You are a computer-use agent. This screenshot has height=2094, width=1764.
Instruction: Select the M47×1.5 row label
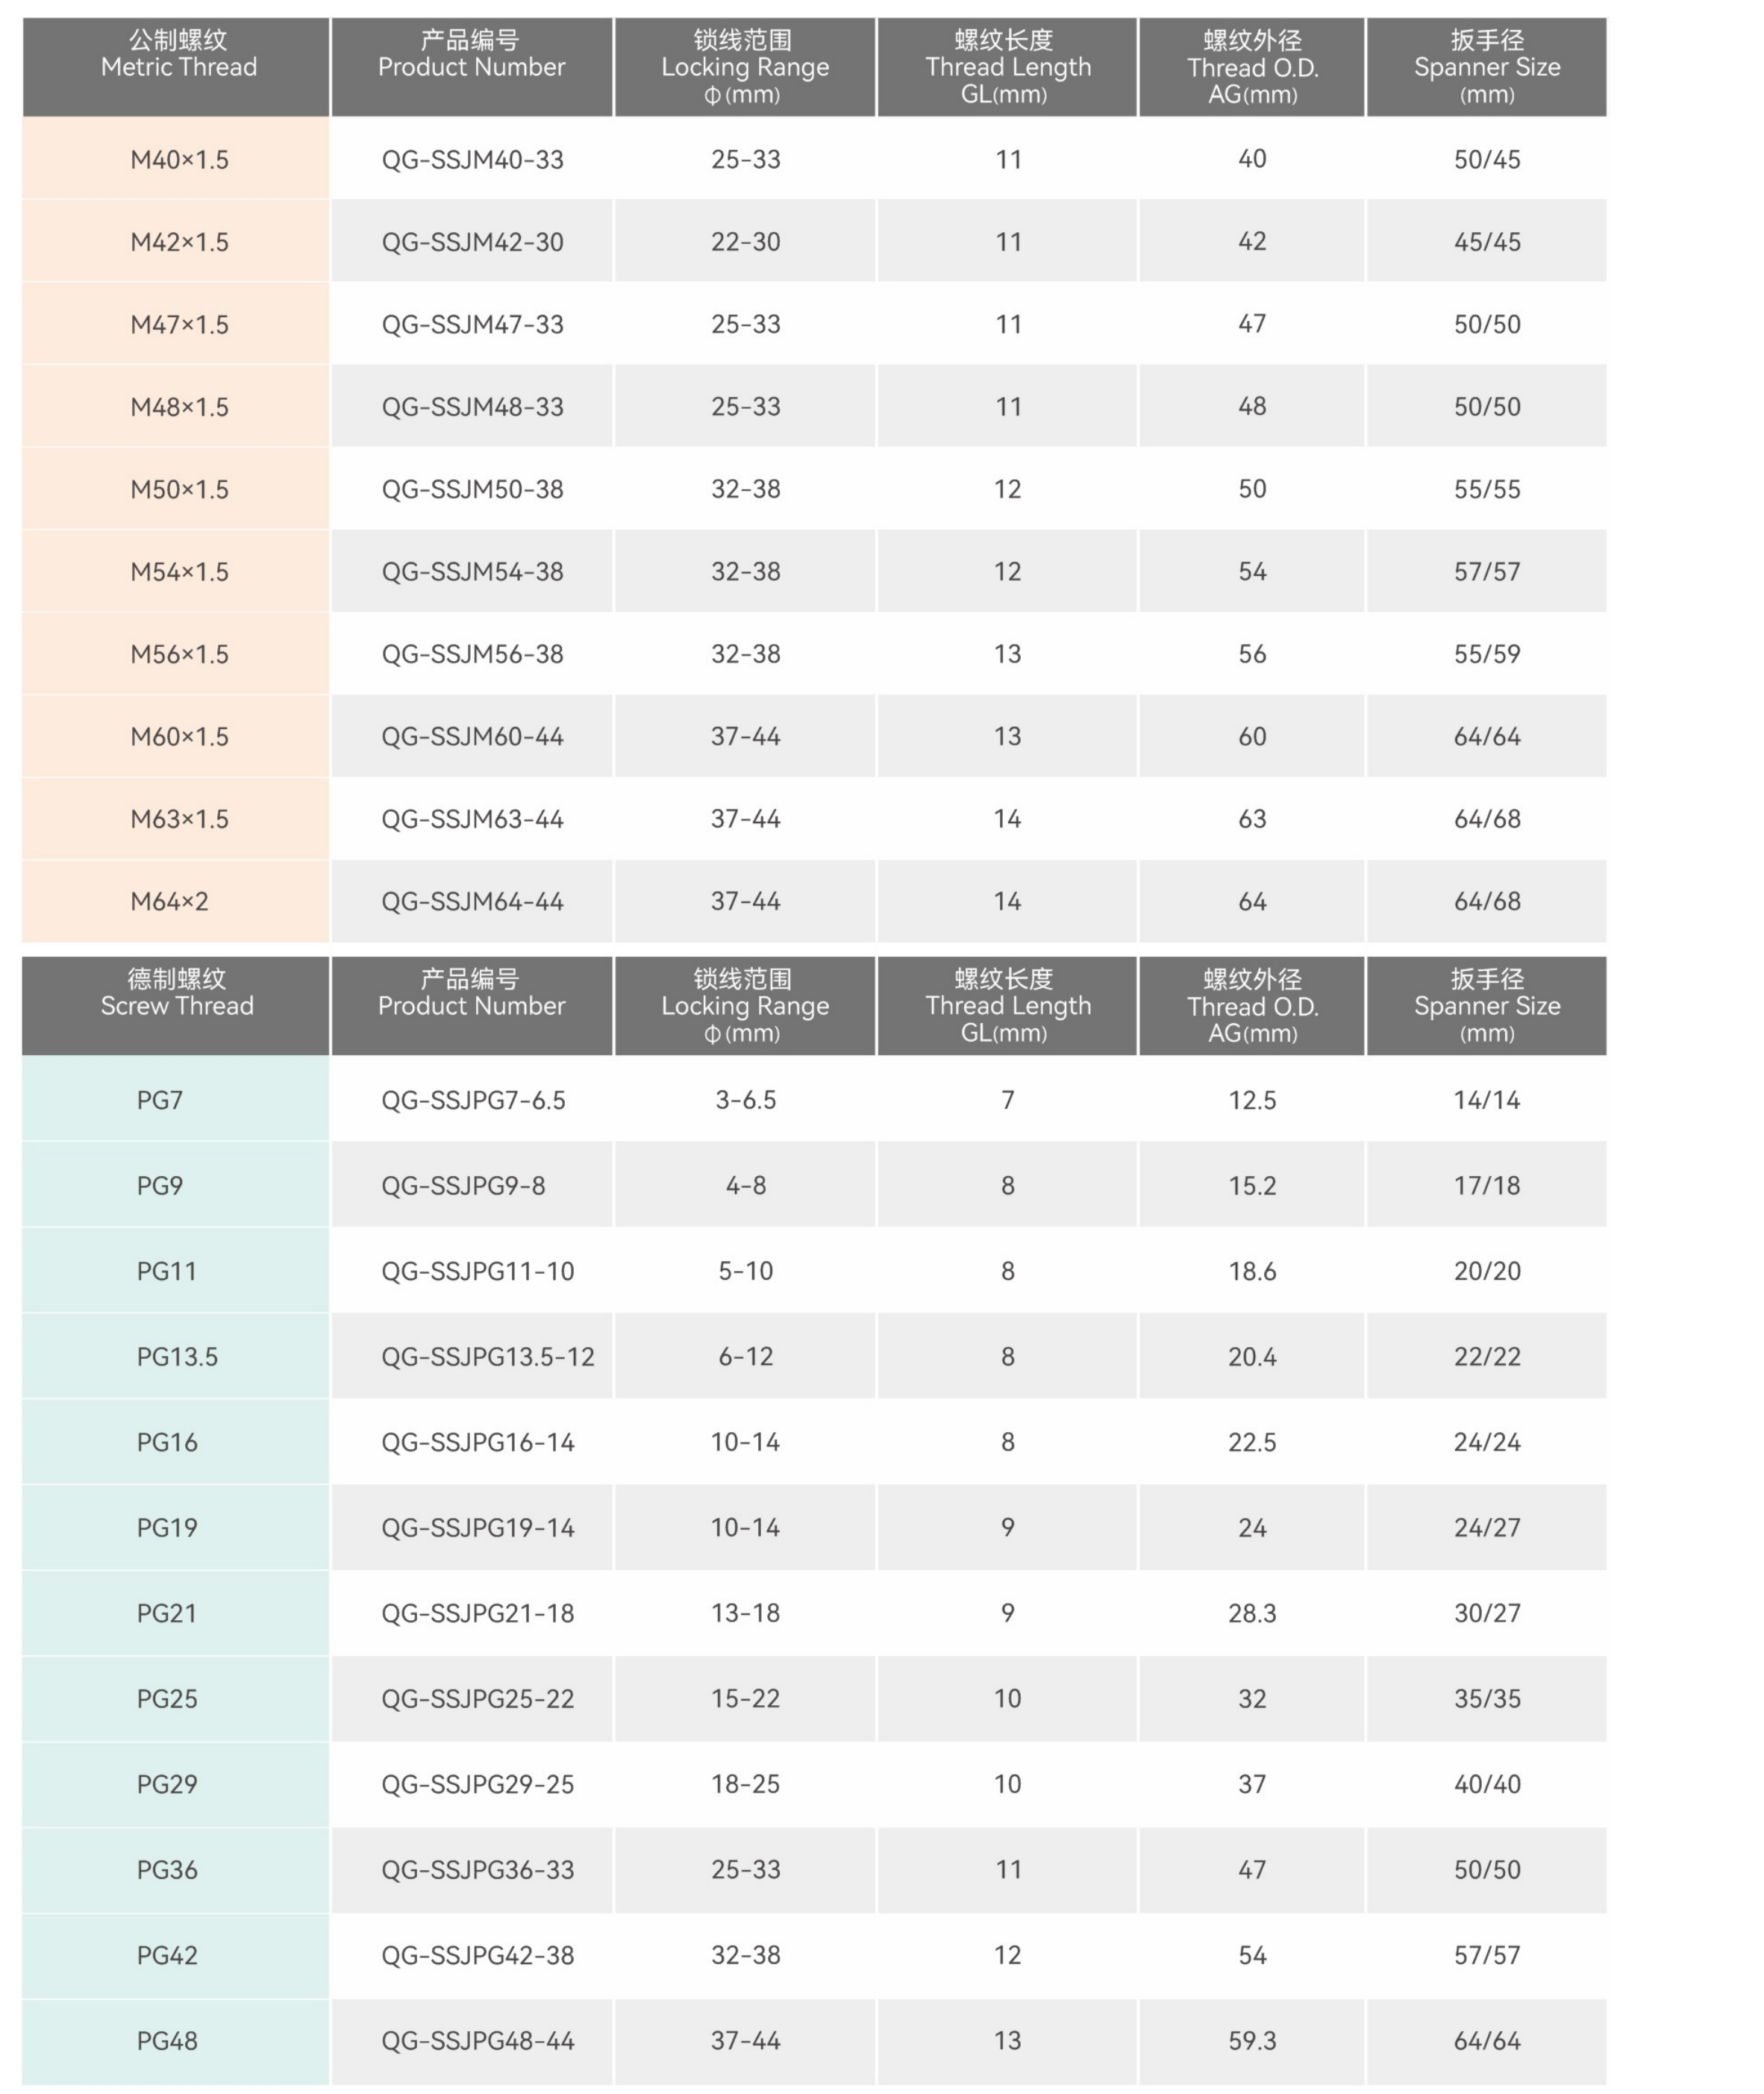(179, 325)
